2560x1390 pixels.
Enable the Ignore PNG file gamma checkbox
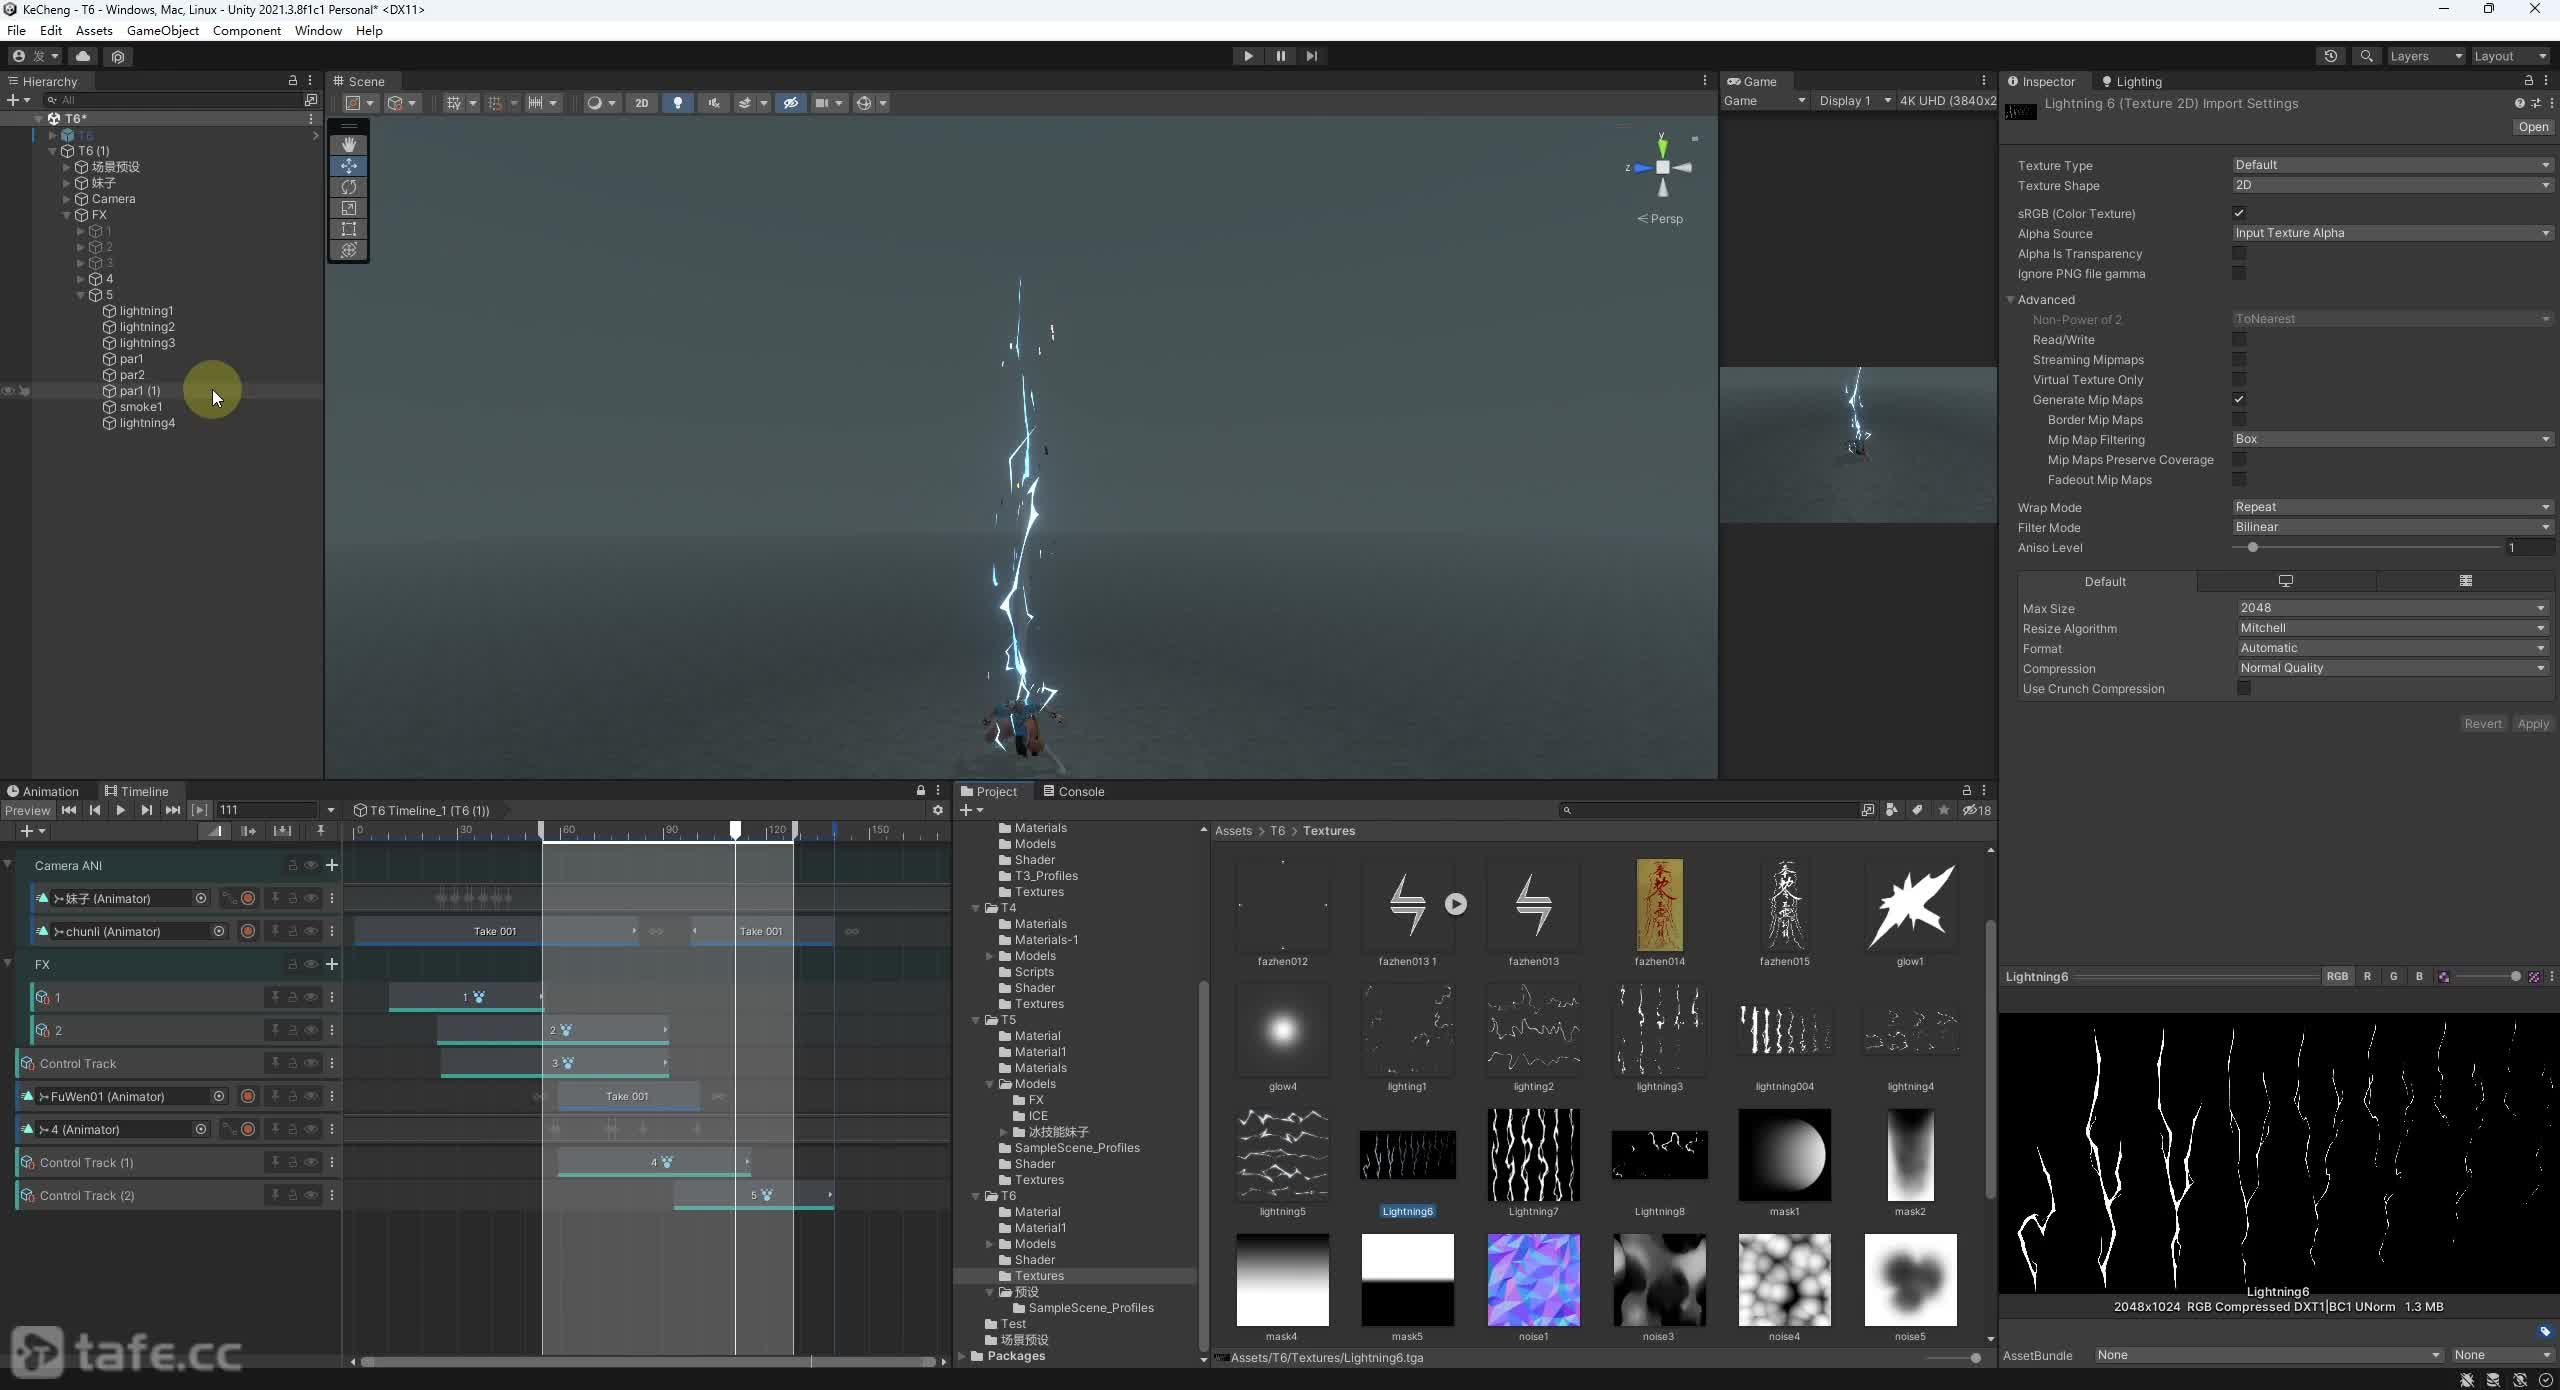tap(2239, 273)
